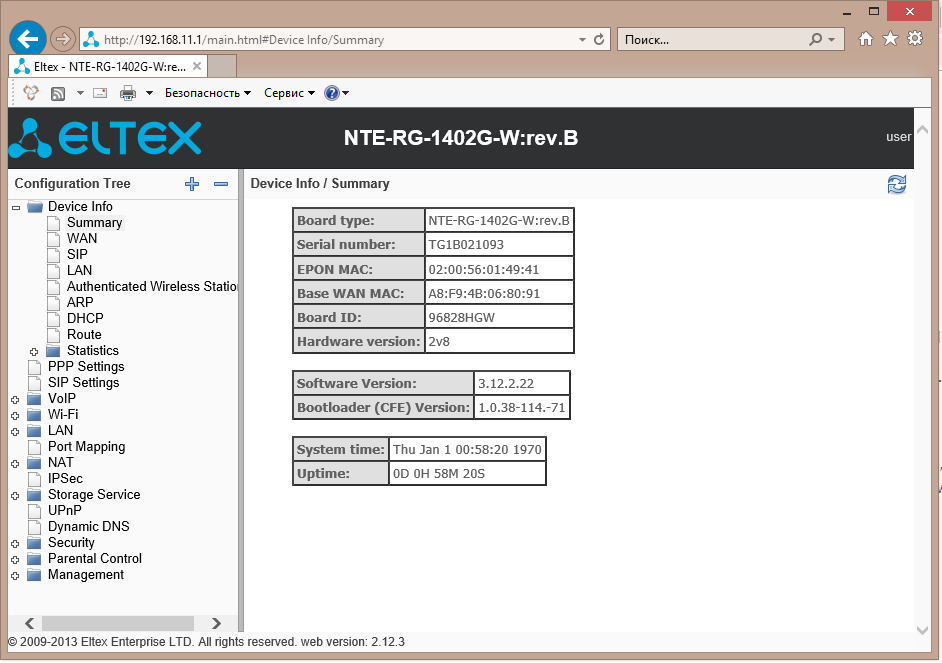Close the Eltex NTE-RG-1402G-W tab
The width and height of the screenshot is (942, 663).
coord(196,66)
